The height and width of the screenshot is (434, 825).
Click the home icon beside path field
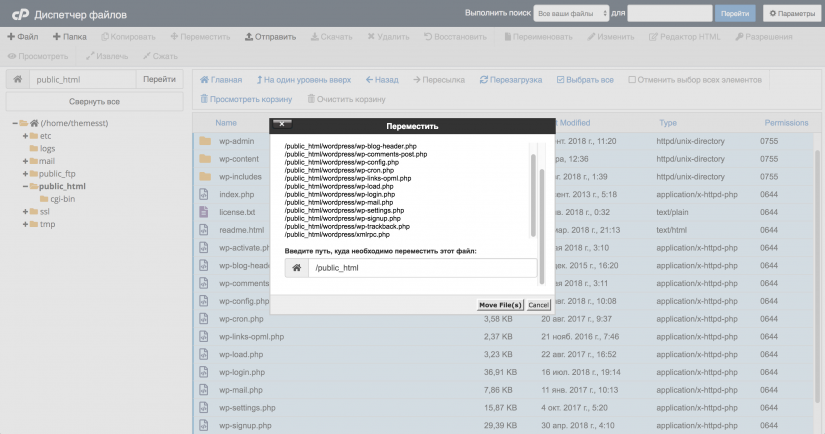(17, 79)
